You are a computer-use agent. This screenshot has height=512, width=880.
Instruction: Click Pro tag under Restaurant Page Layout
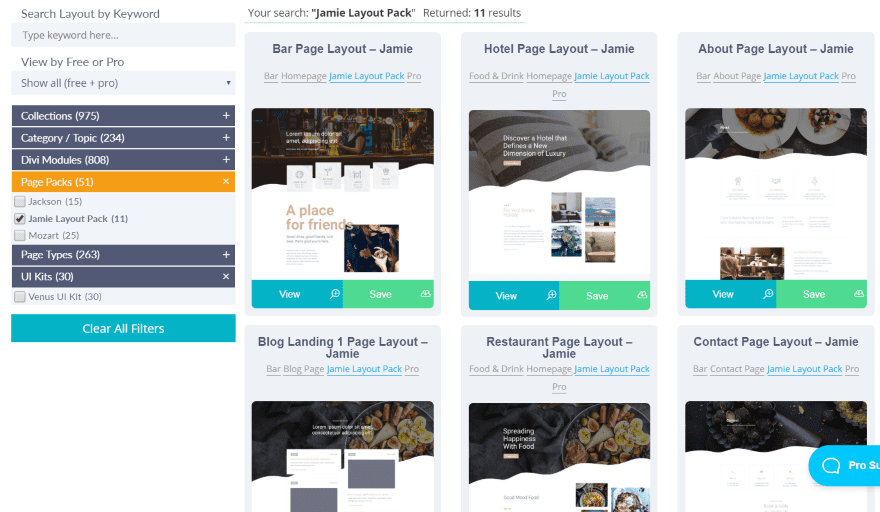(559, 387)
